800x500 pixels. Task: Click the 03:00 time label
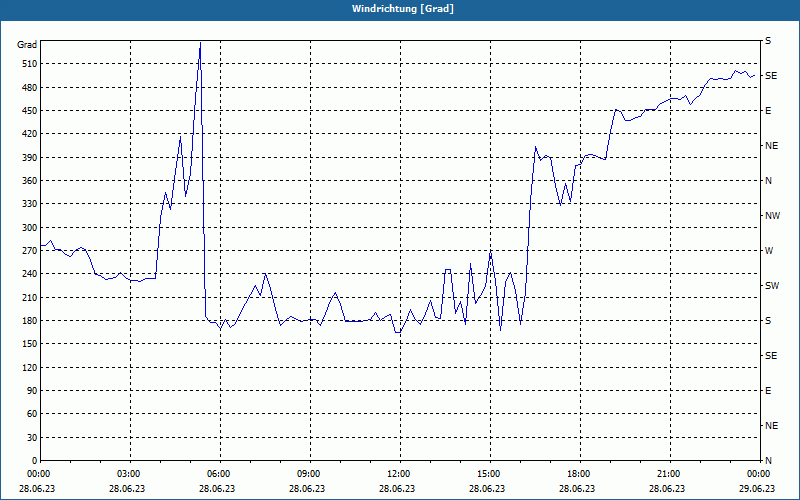(131, 474)
